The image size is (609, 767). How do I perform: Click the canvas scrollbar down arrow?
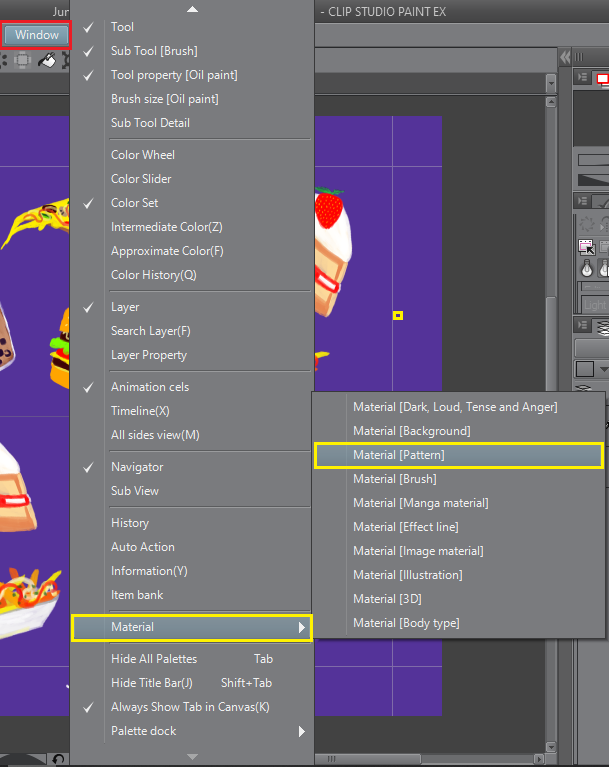pyautogui.click(x=551, y=747)
